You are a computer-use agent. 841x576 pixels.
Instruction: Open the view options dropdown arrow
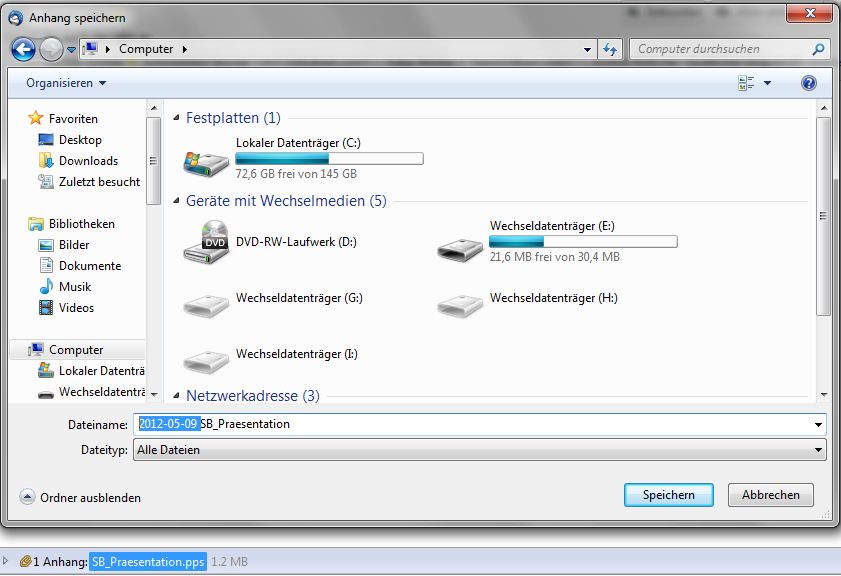(768, 83)
